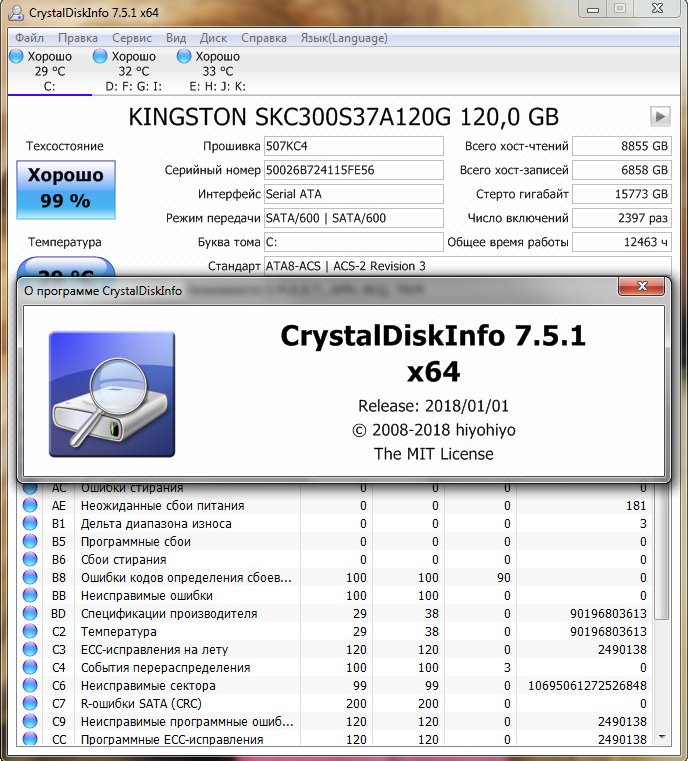Image resolution: width=688 pixels, height=761 pixels.
Task: Click the serial number field 50026B724115FE56
Action: (353, 170)
